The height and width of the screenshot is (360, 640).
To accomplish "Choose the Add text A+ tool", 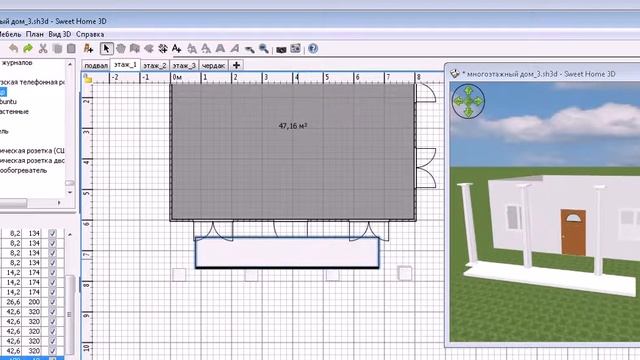I will (177, 49).
